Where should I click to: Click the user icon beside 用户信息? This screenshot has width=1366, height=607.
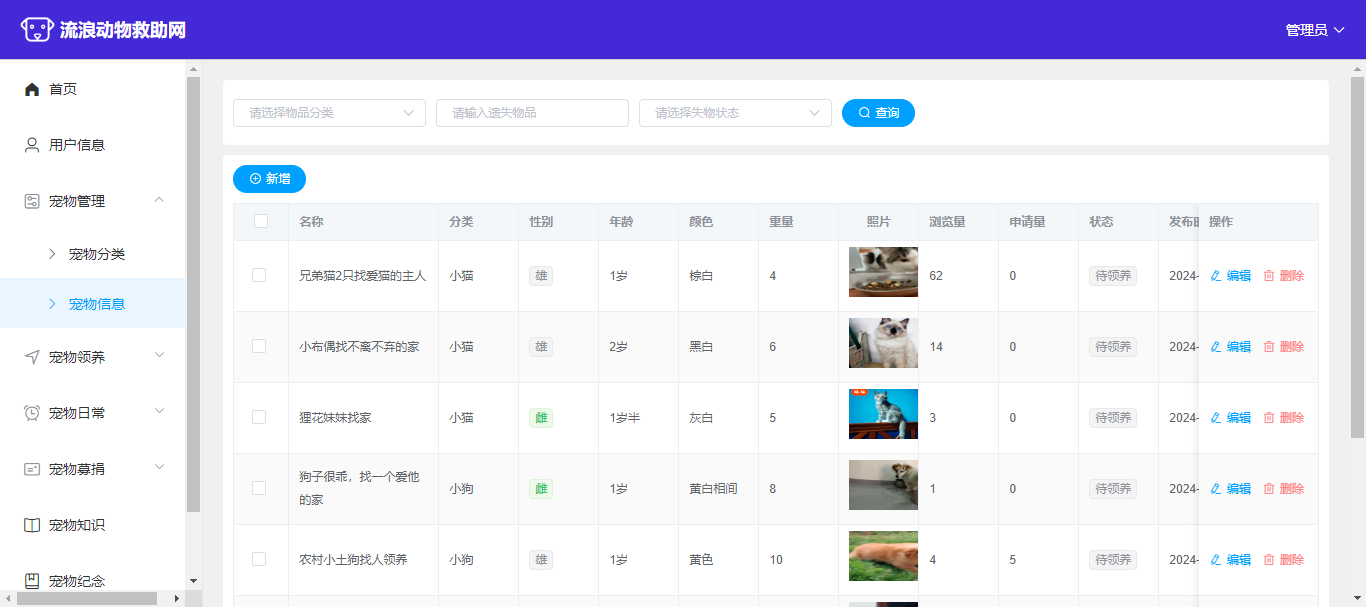tap(32, 145)
